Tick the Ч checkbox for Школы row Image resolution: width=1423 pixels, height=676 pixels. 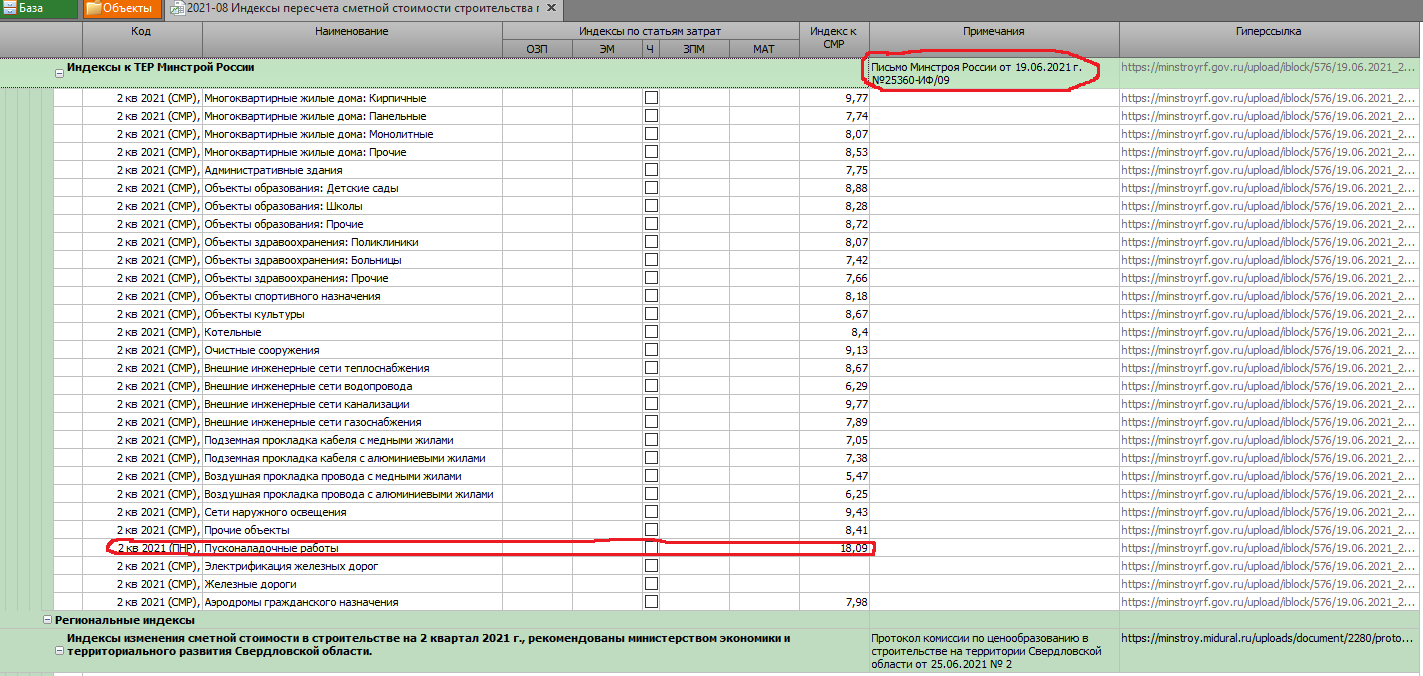coord(651,206)
